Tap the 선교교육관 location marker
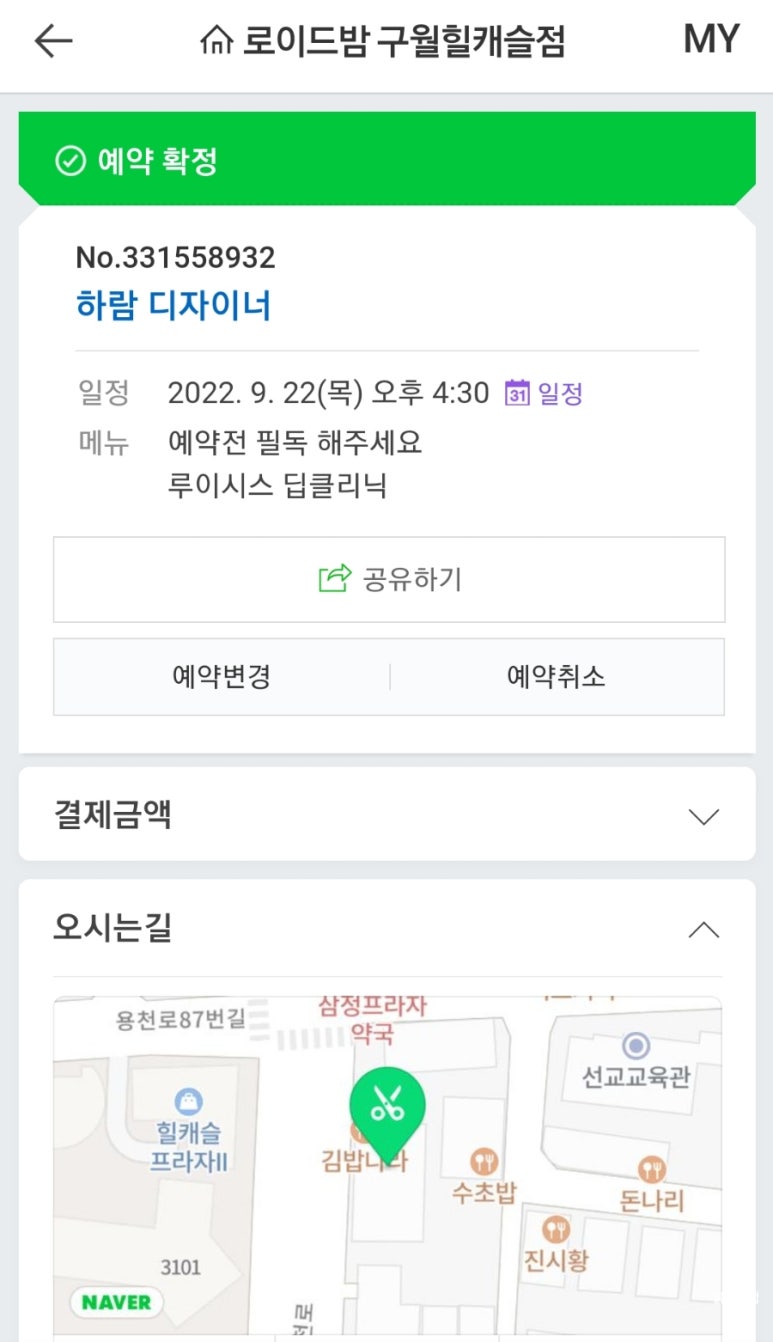The image size is (773, 1342). [636, 1046]
